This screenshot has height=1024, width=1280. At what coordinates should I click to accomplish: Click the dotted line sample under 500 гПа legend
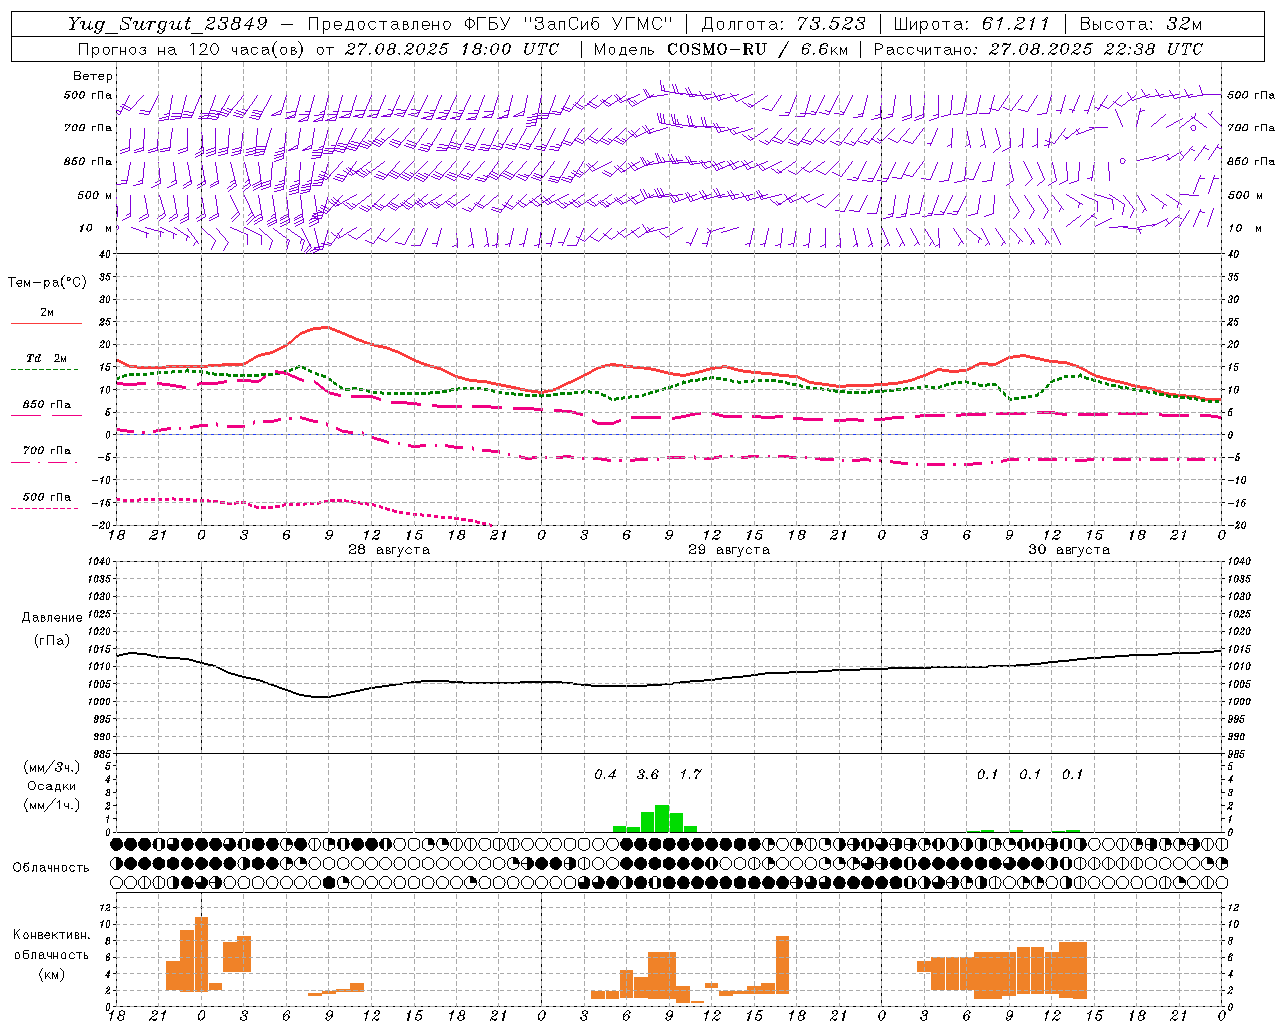pos(44,509)
